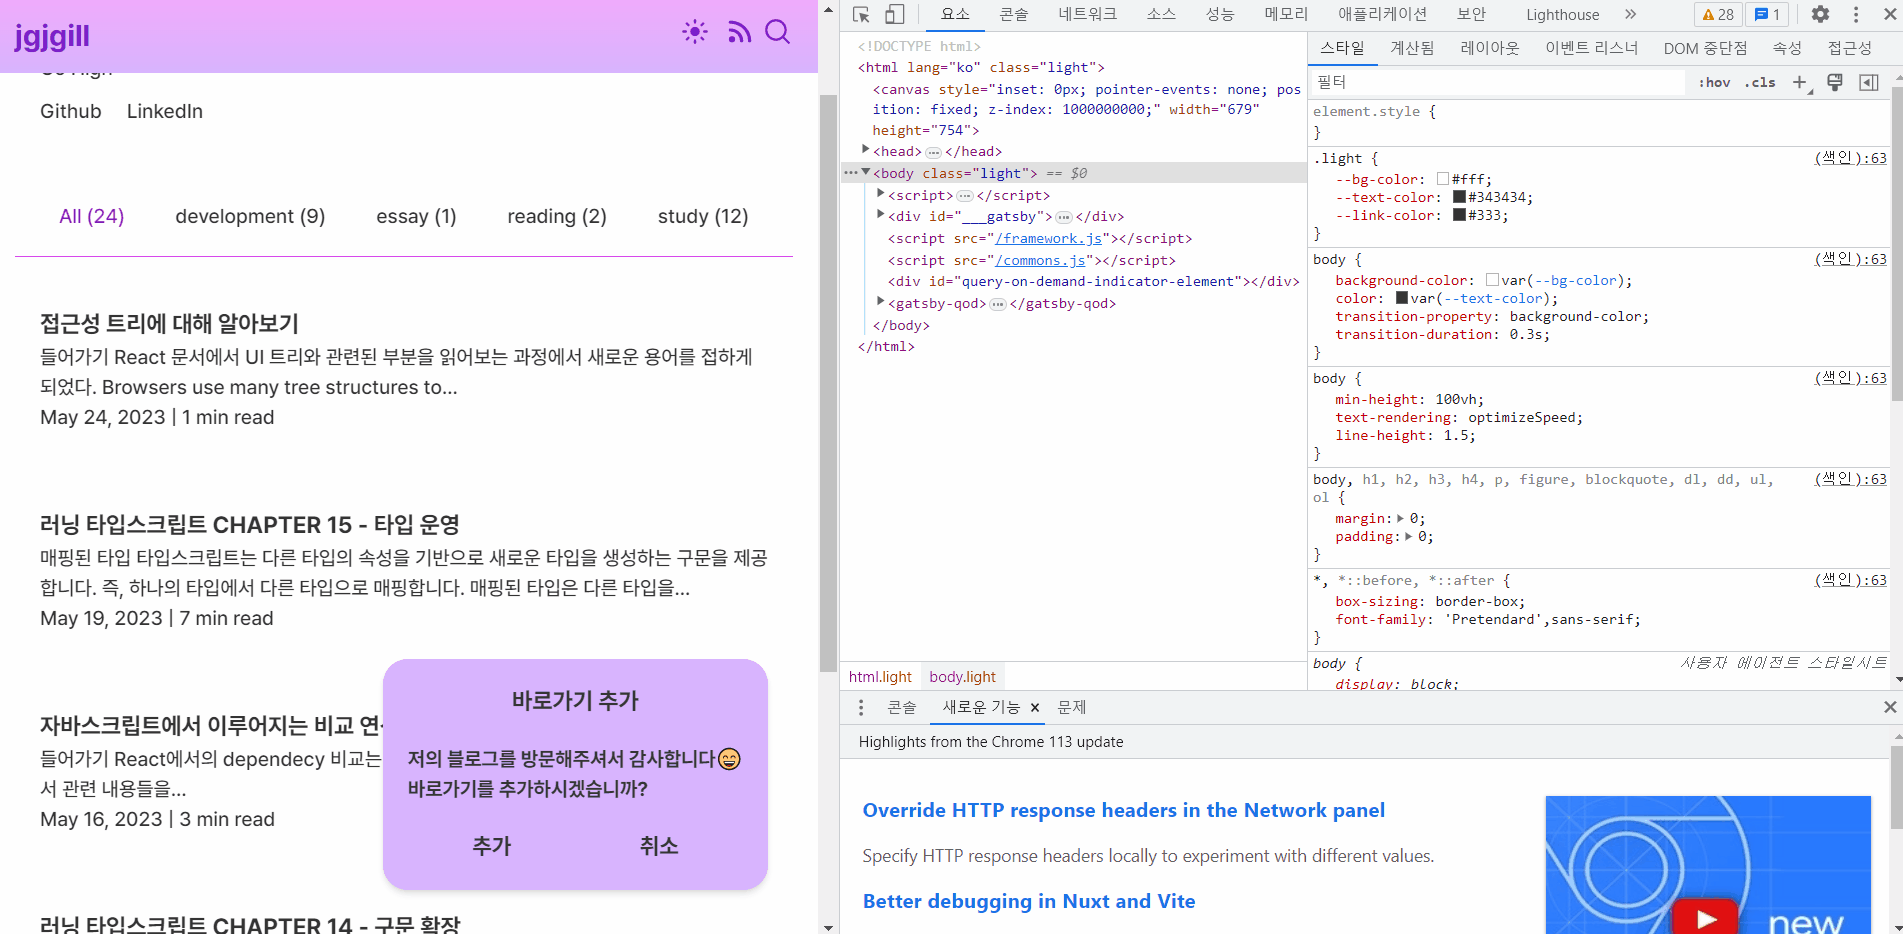
Task: Open the 계산됨 styles sub-tab
Action: pos(1412,48)
